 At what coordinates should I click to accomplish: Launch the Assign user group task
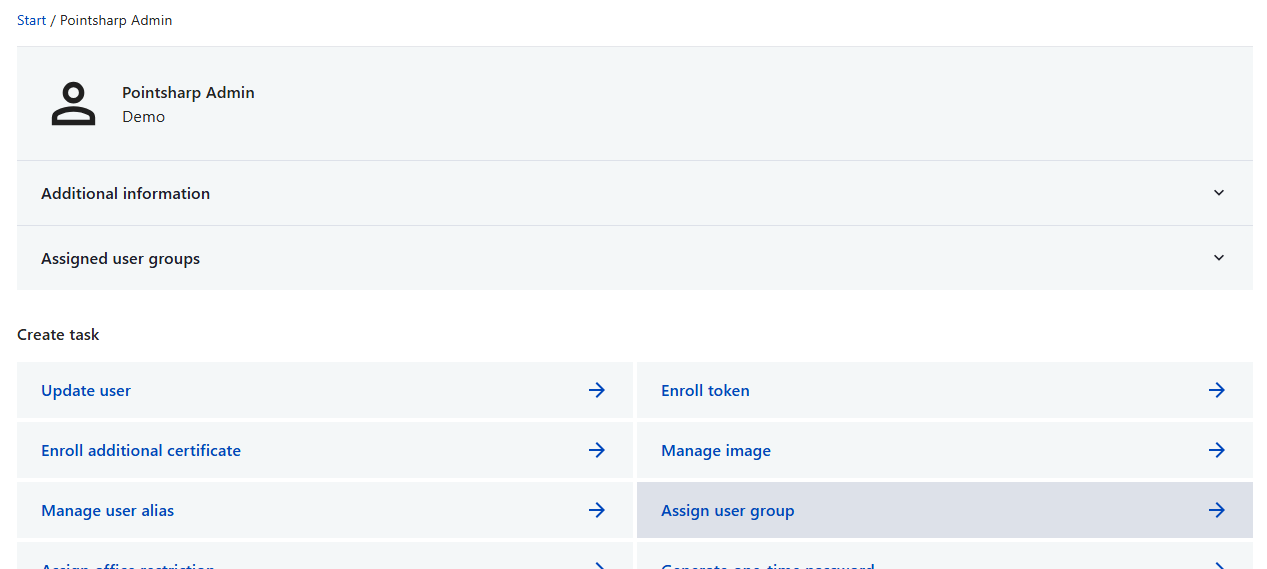(728, 510)
